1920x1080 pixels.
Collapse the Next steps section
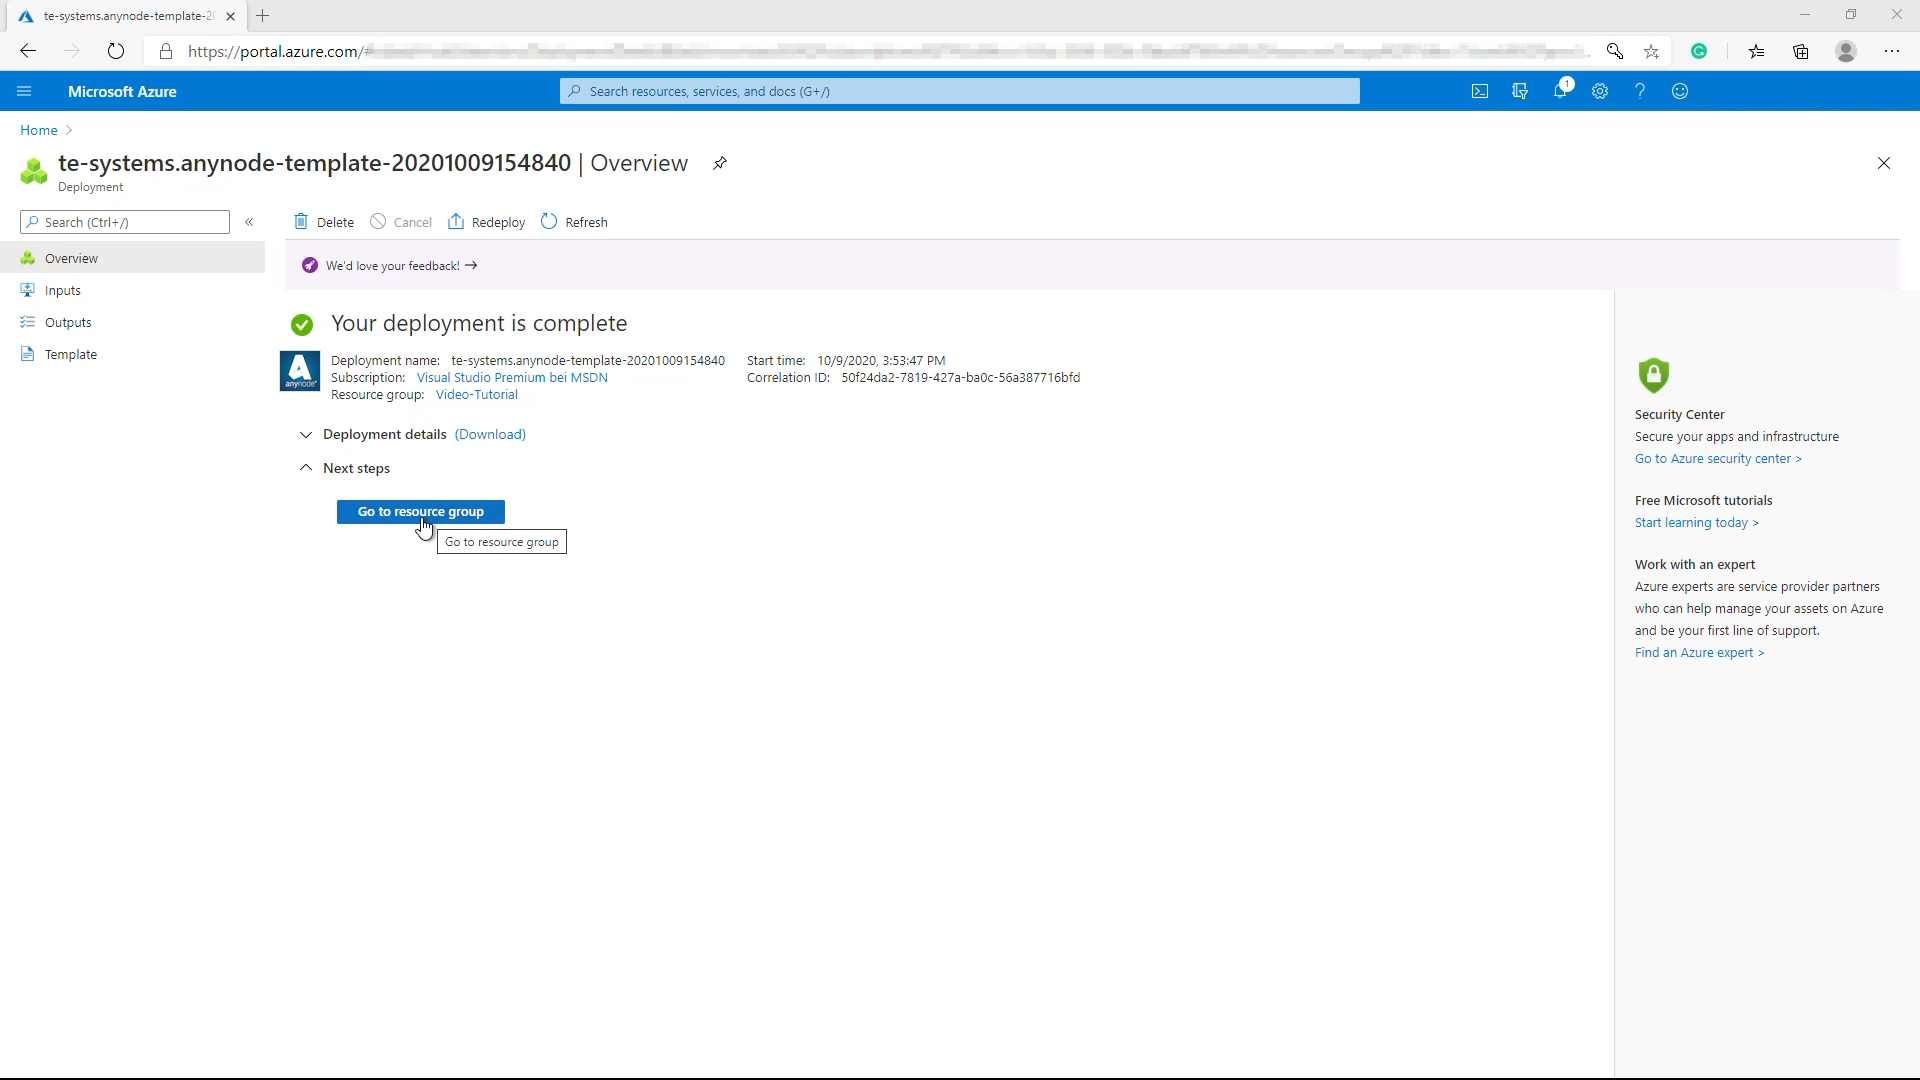[x=306, y=468]
